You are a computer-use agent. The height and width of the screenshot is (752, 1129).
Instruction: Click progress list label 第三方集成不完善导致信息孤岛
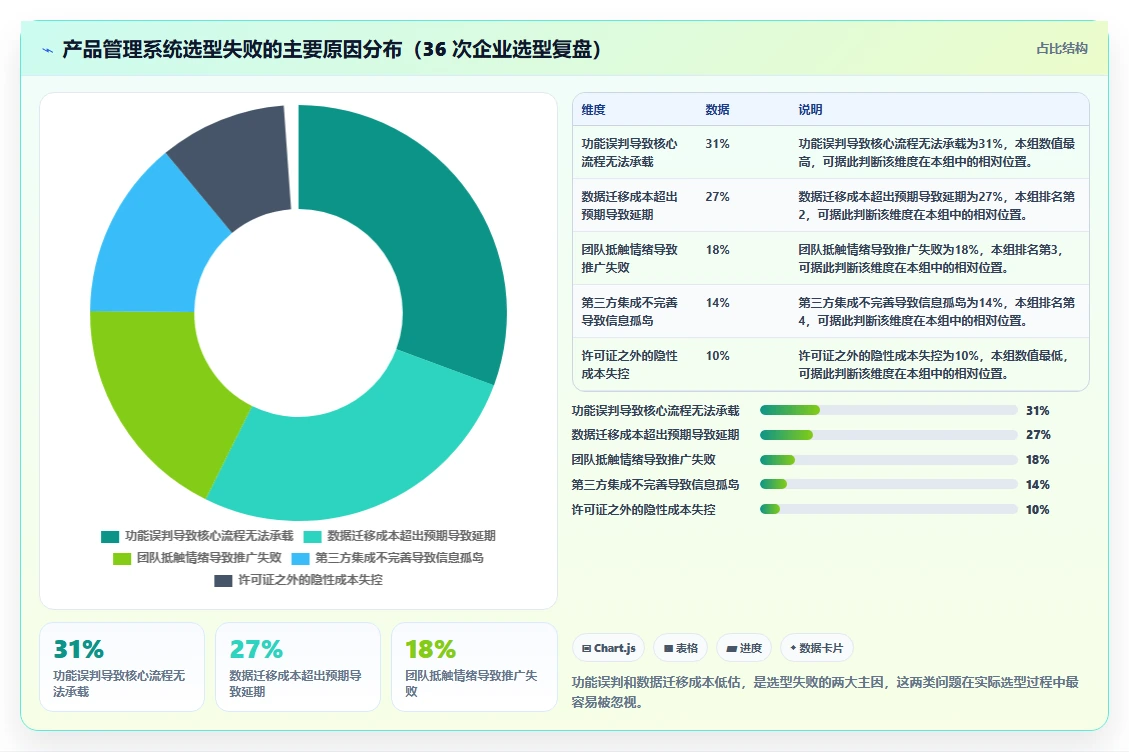point(655,485)
